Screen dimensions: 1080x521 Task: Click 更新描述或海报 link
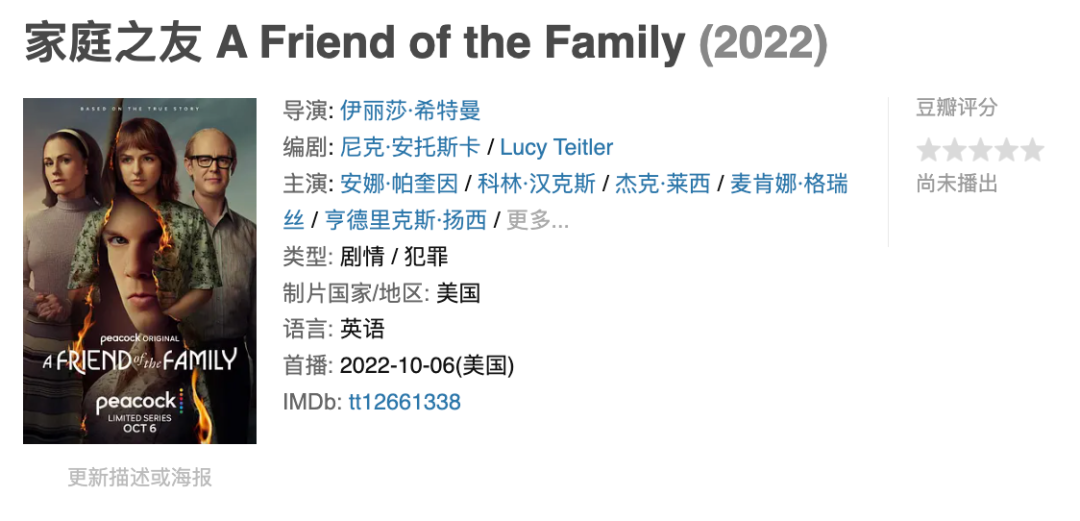pos(140,477)
